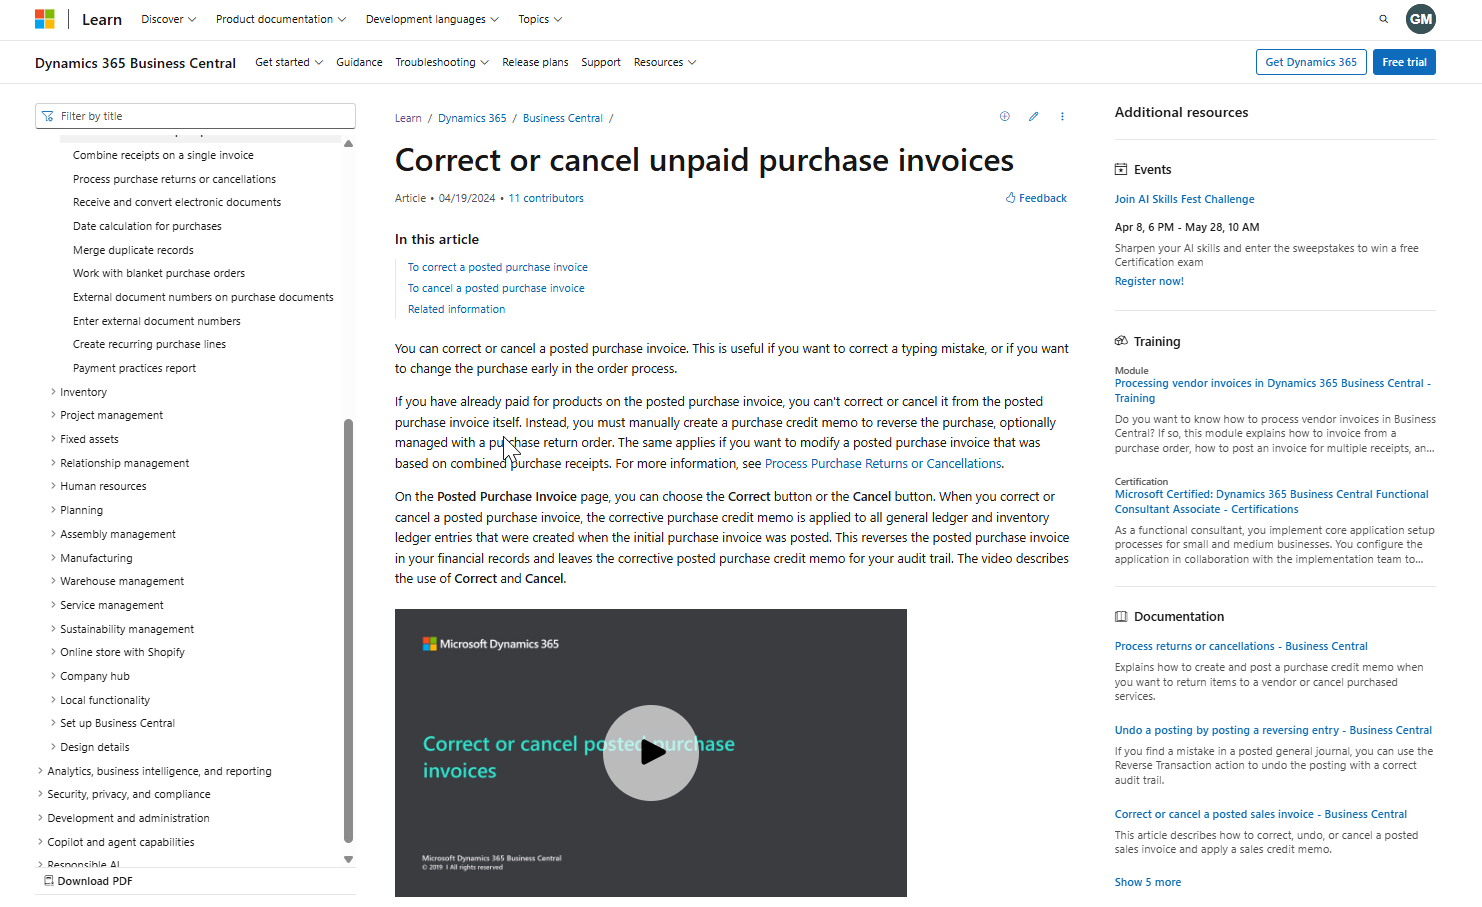Open the Release plans menu item
Screen dimensions: 1482x907
tap(535, 62)
